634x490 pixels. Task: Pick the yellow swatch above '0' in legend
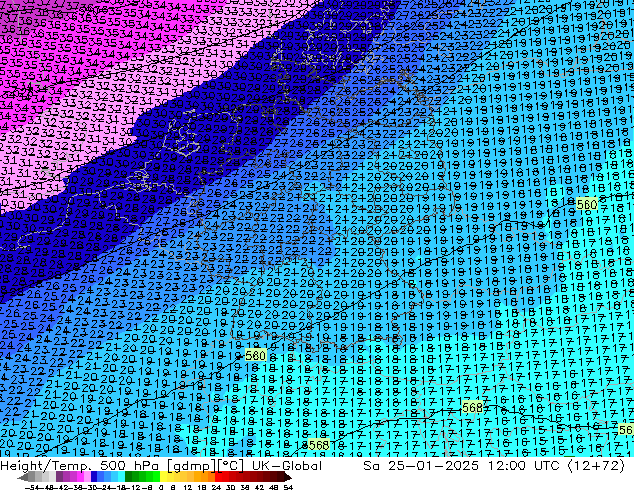[x=163, y=477]
